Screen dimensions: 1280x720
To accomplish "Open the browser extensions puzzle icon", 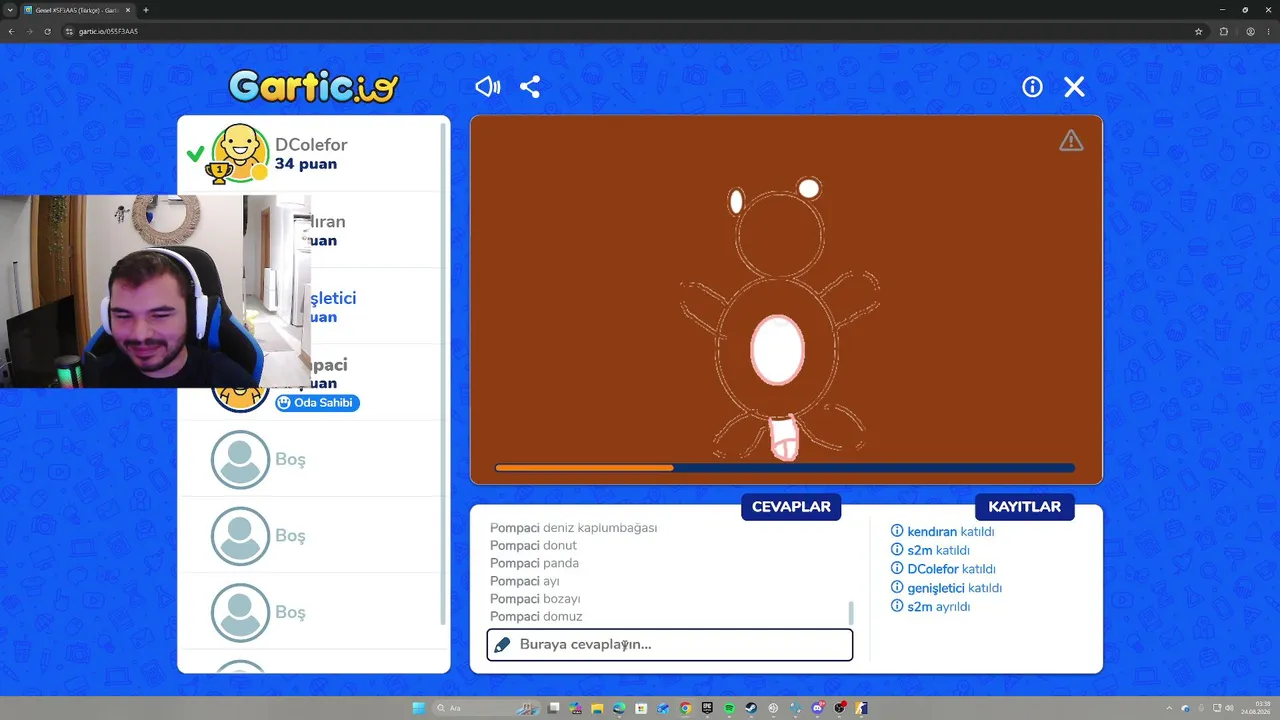I will (x=1223, y=31).
